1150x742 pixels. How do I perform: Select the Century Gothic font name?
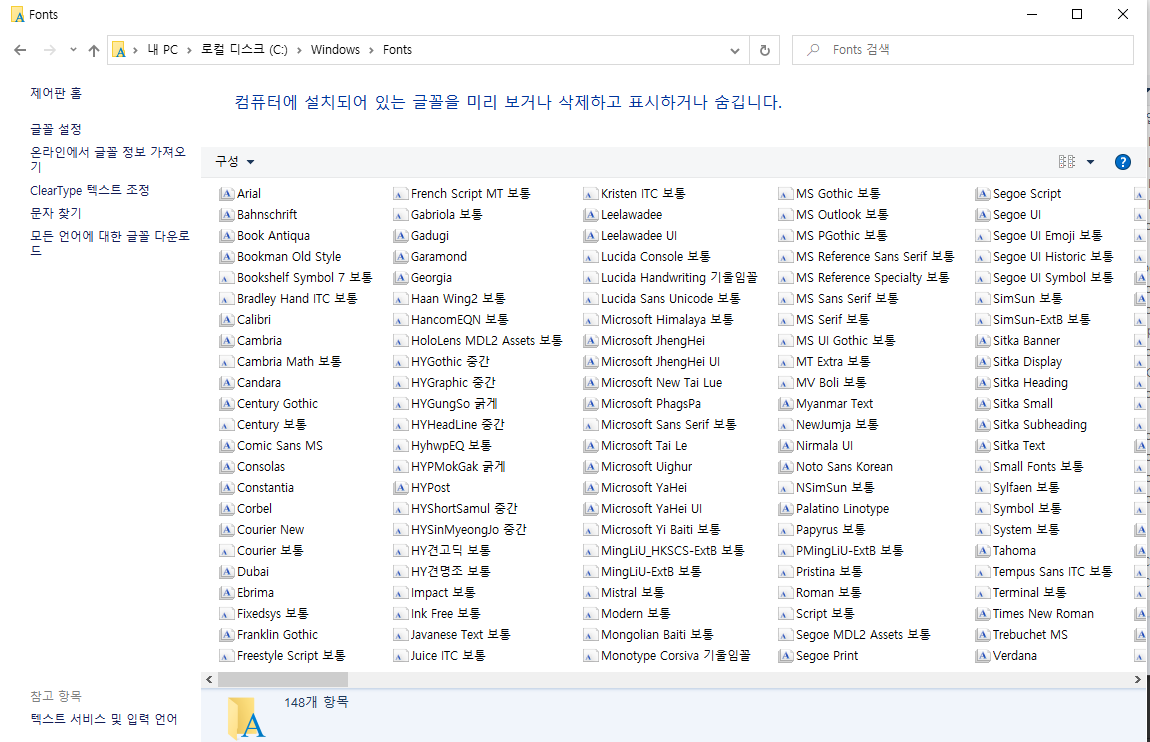tap(277, 404)
